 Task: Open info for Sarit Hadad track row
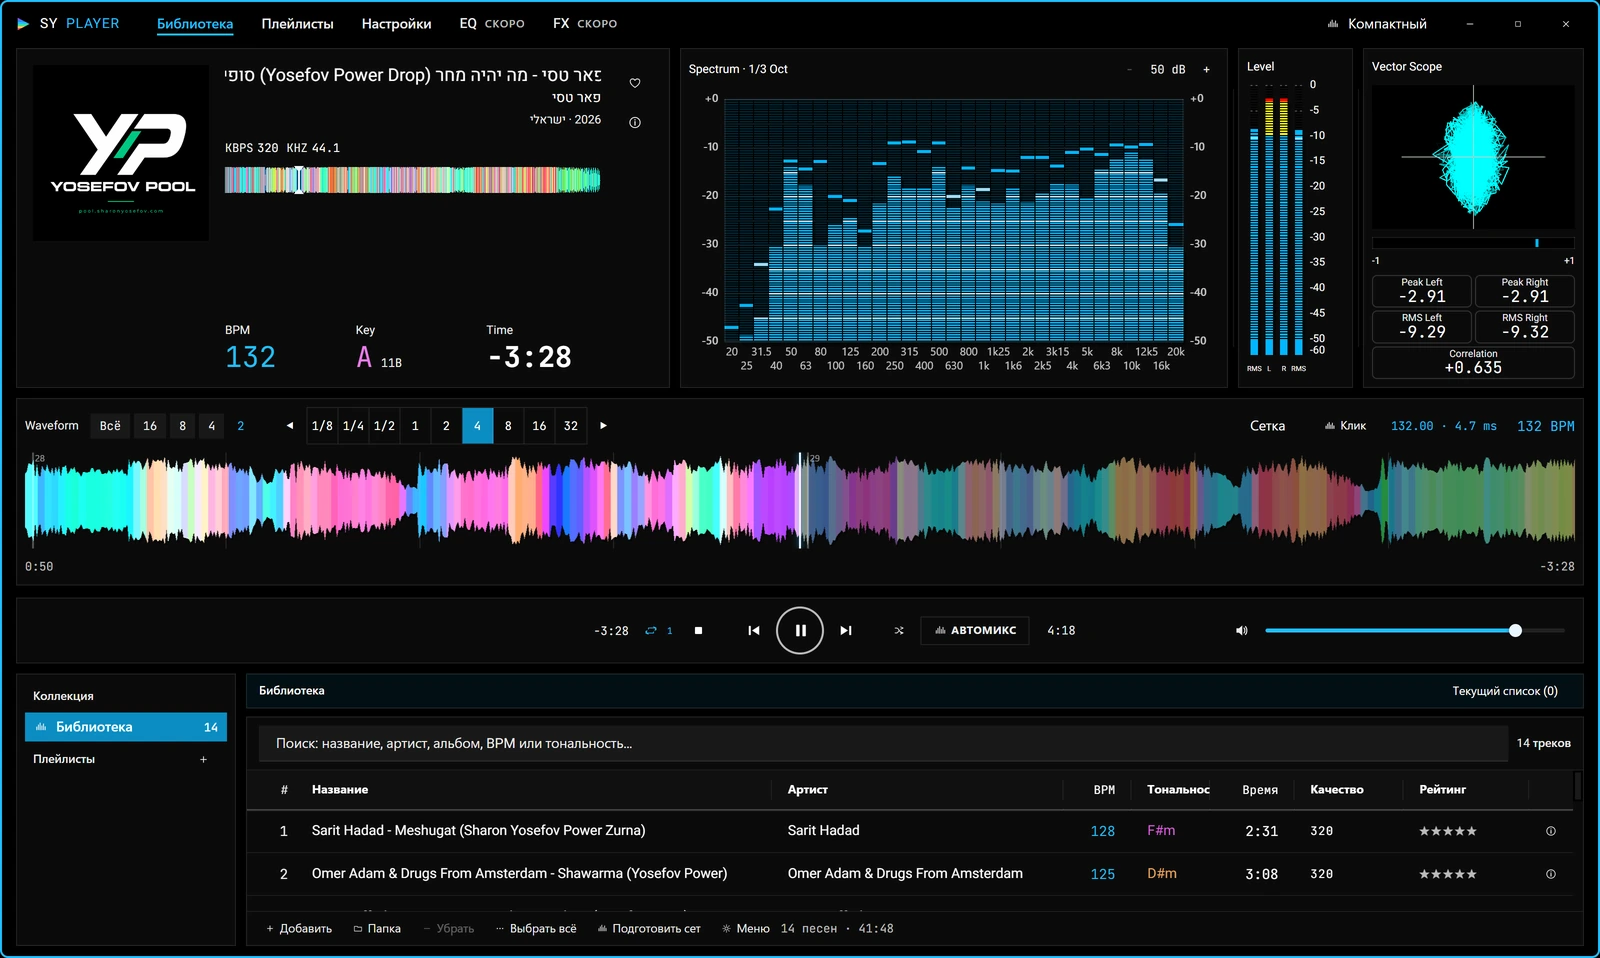pos(1550,831)
